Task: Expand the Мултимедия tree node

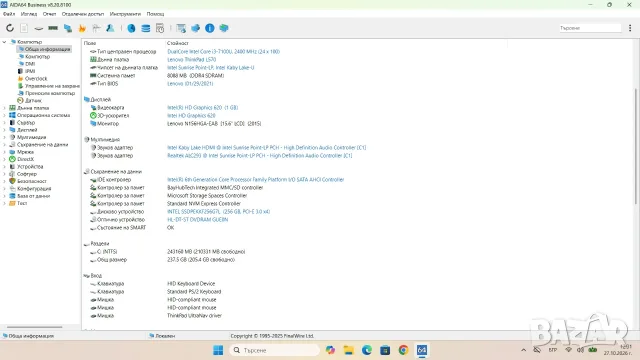Action: [x=4, y=137]
